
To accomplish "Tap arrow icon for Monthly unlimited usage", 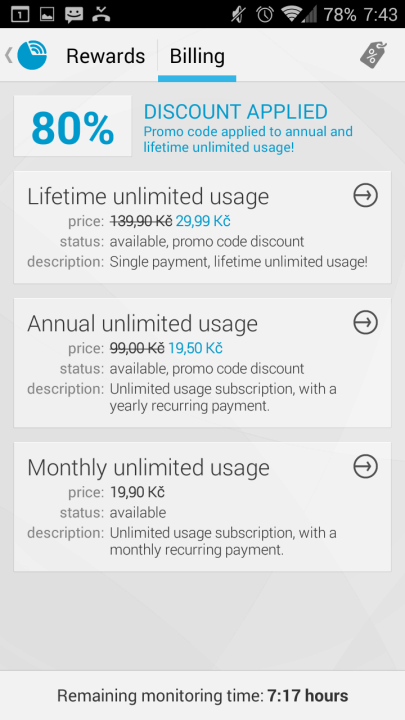I will point(366,467).
